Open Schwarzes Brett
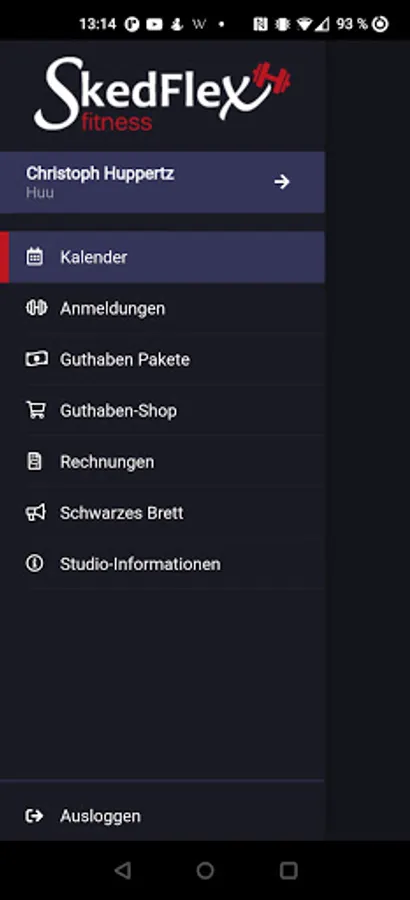The width and height of the screenshot is (410, 900). [x=163, y=513]
